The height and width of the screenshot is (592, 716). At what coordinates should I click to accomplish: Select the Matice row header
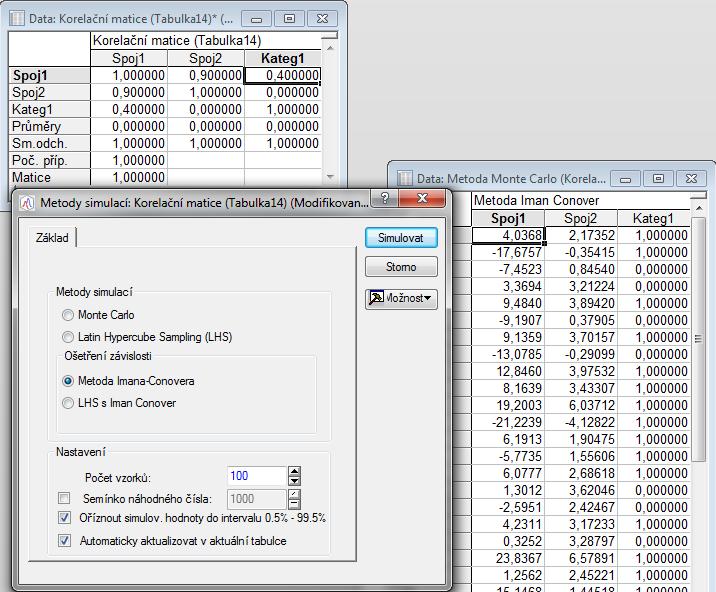pos(49,177)
